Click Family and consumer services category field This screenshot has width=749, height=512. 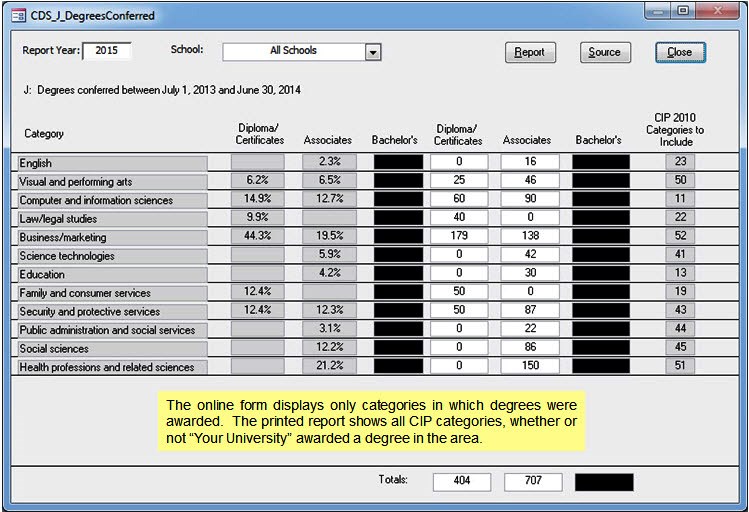click(x=113, y=293)
